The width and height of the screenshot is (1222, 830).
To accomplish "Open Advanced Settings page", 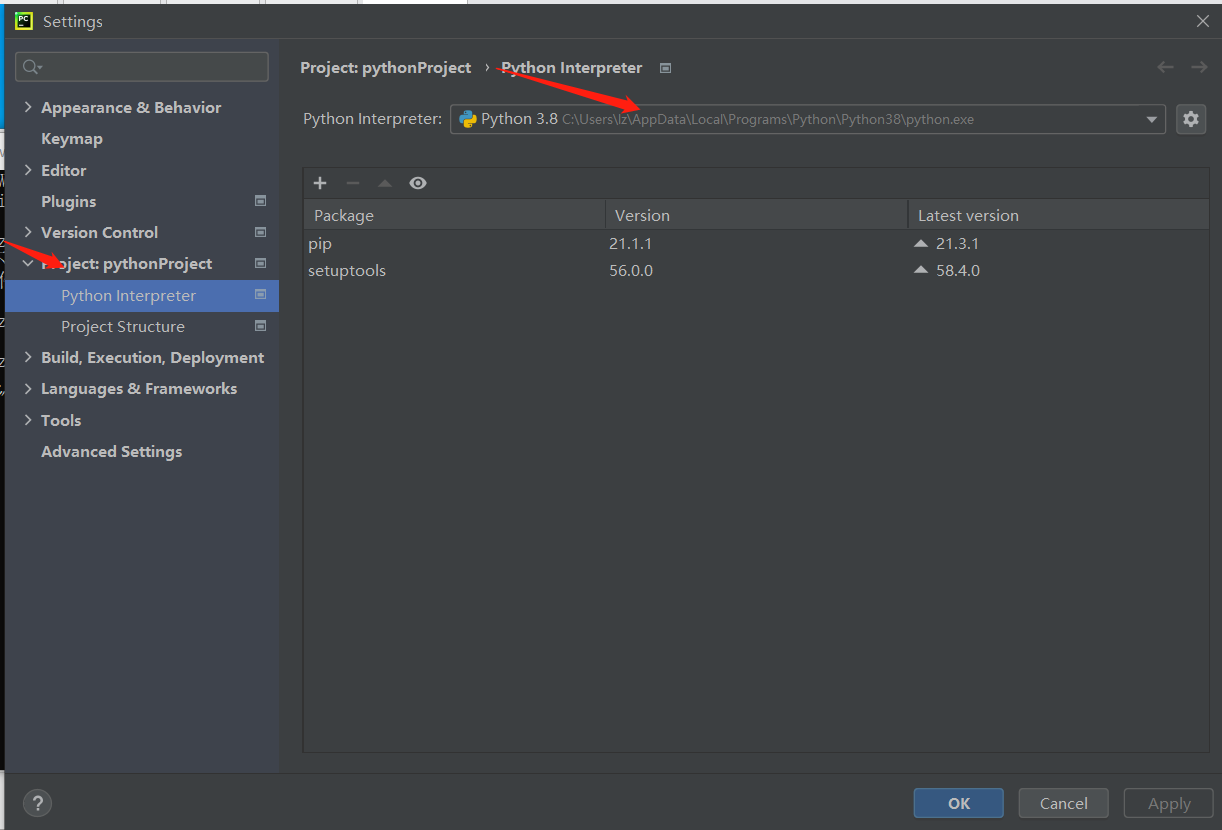I will click(x=112, y=451).
